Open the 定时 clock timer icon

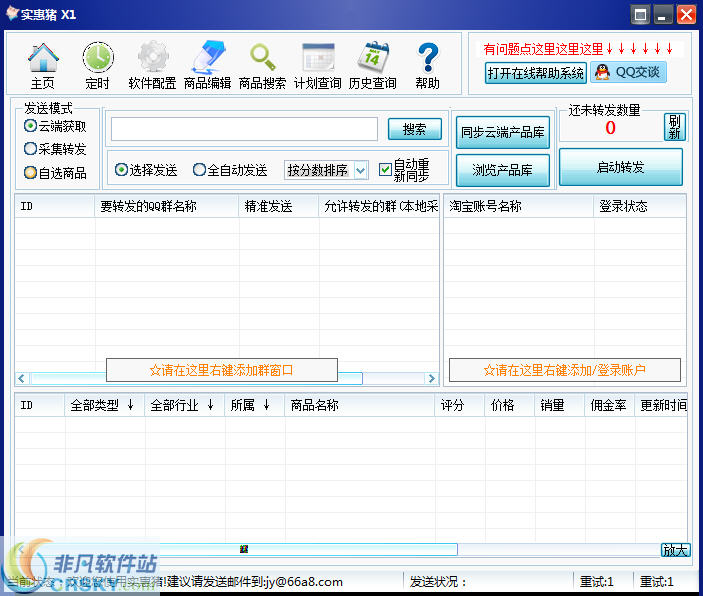97,65
